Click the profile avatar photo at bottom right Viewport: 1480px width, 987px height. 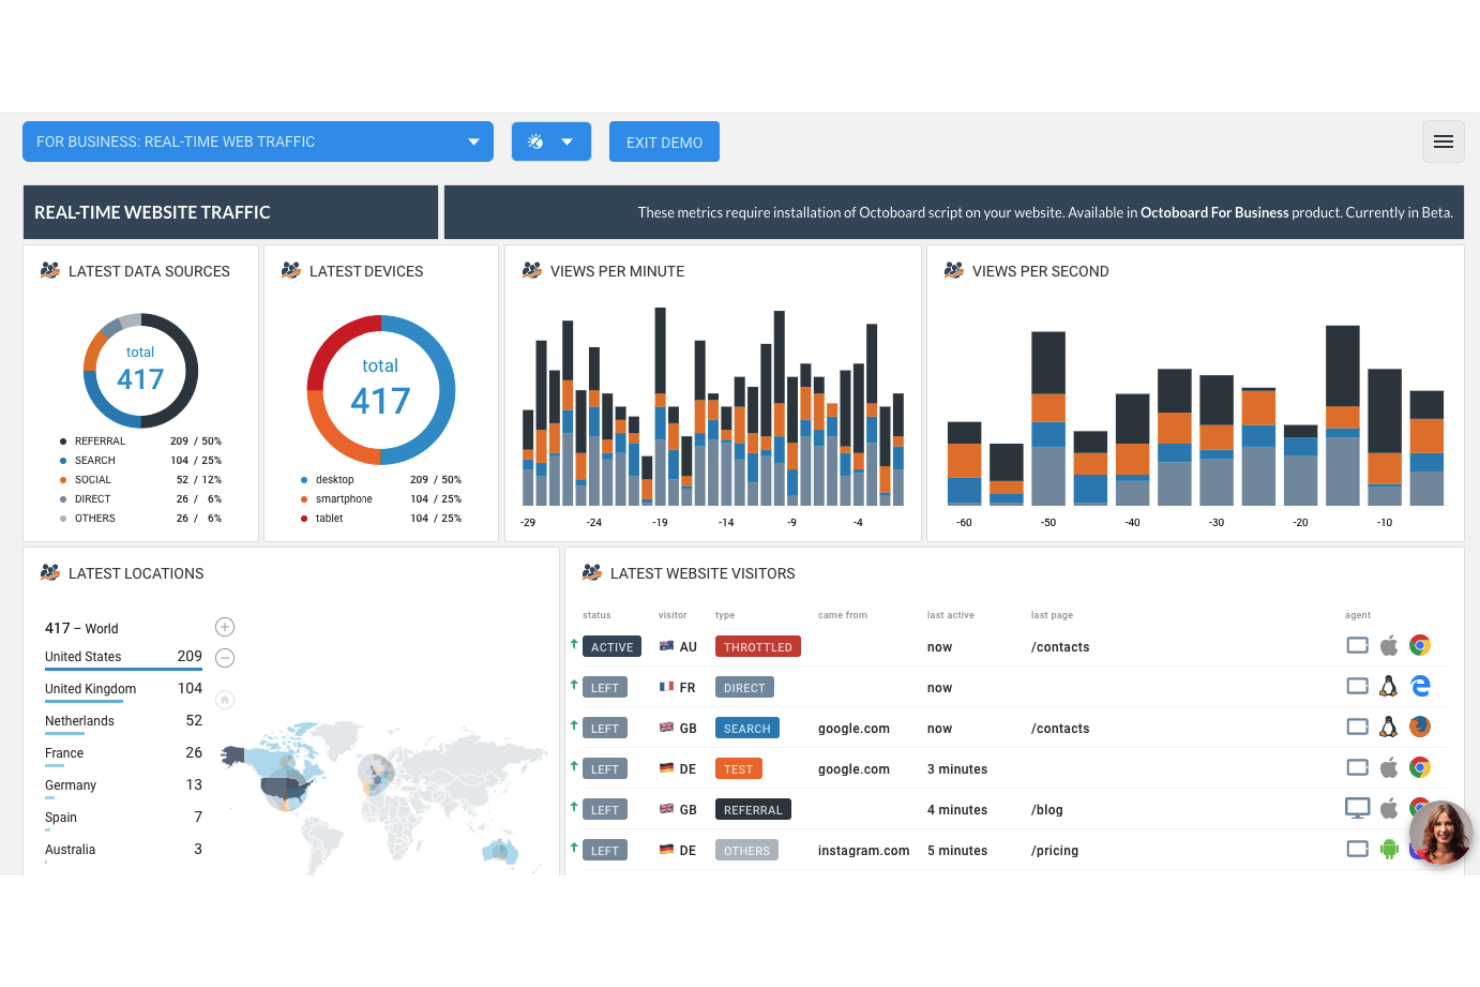pos(1440,832)
